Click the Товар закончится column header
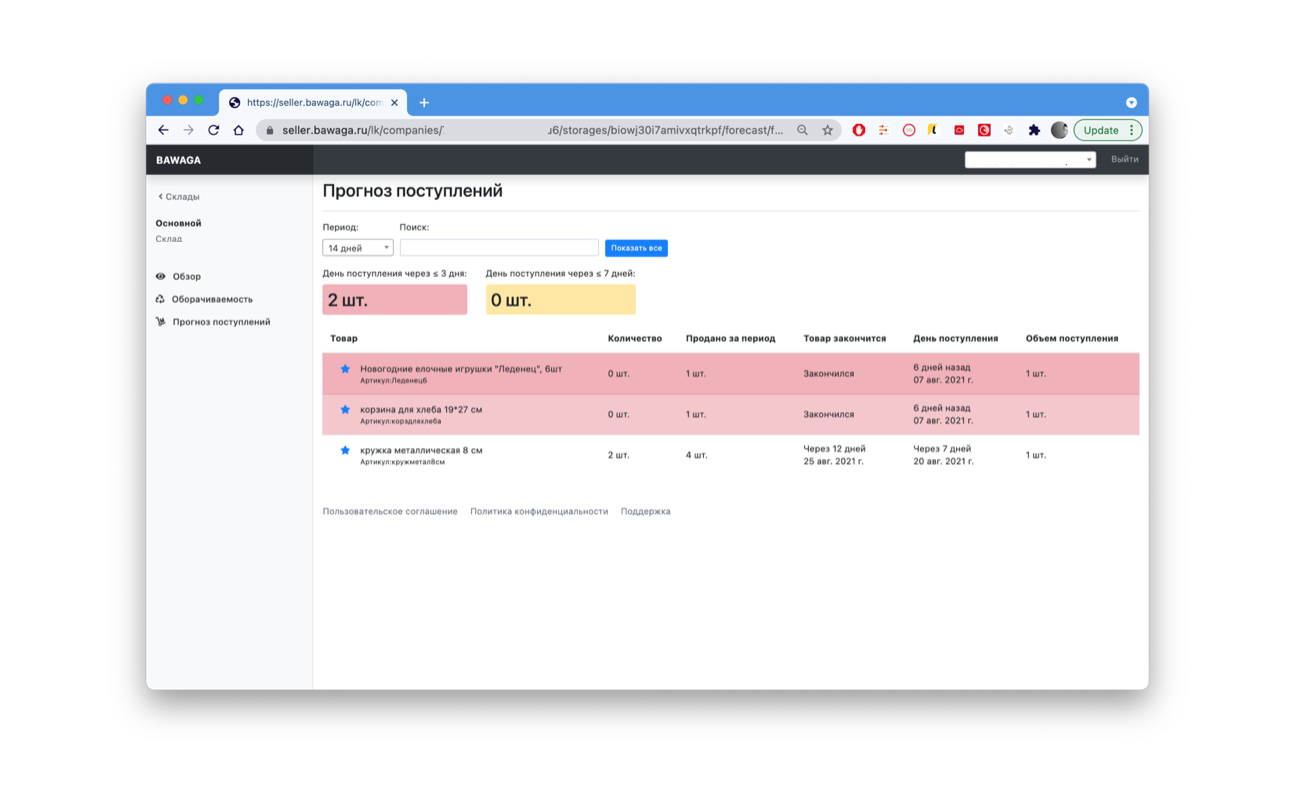 coord(845,338)
